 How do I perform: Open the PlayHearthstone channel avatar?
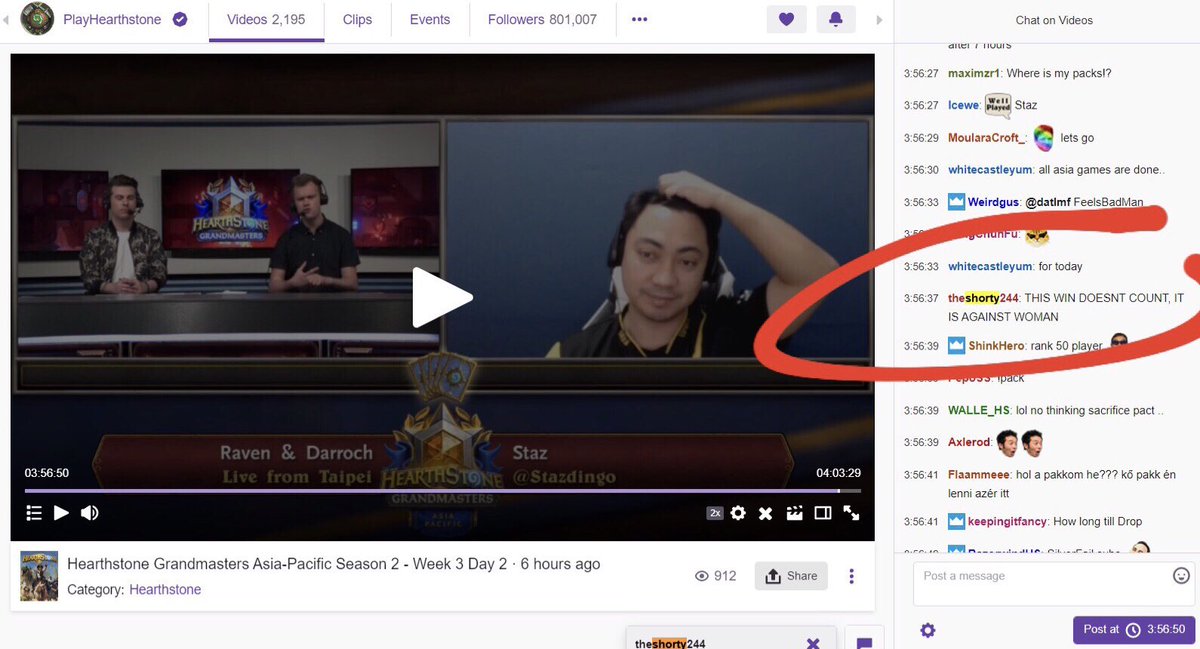37,19
